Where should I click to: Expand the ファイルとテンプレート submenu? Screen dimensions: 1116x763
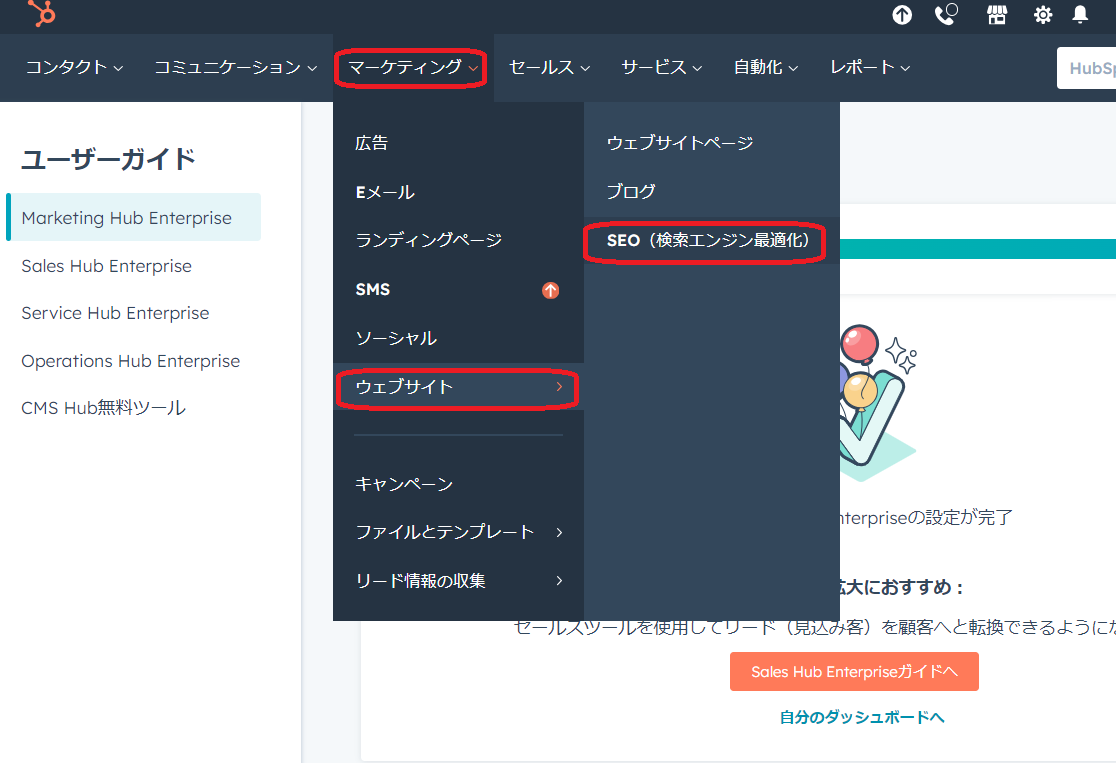(x=458, y=532)
